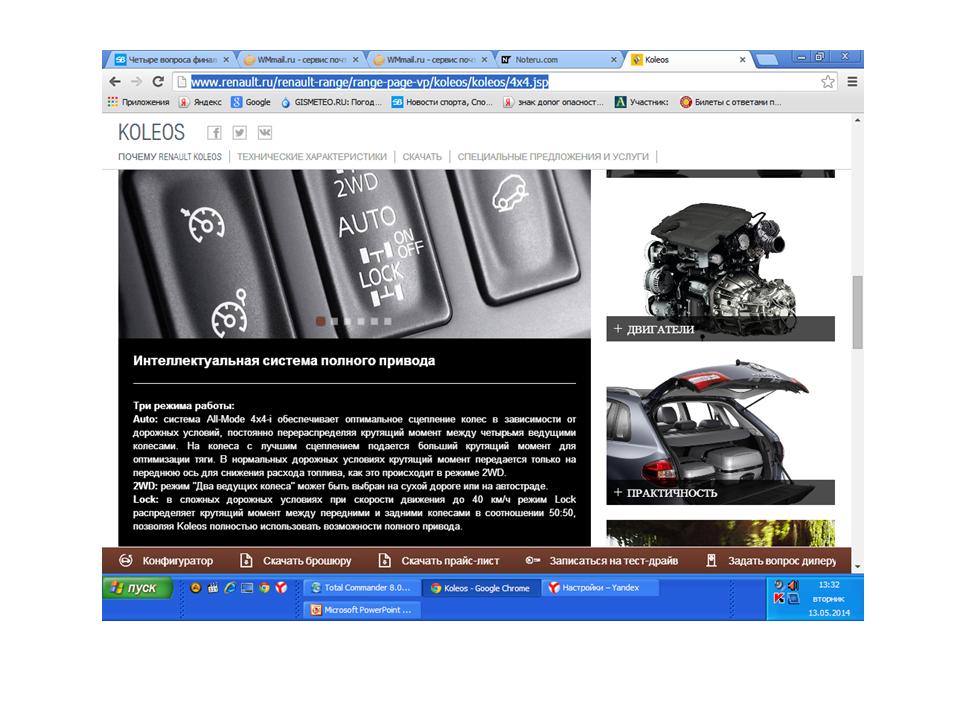
Task: Launch Yandex browser from quick launch
Action: click(x=281, y=588)
